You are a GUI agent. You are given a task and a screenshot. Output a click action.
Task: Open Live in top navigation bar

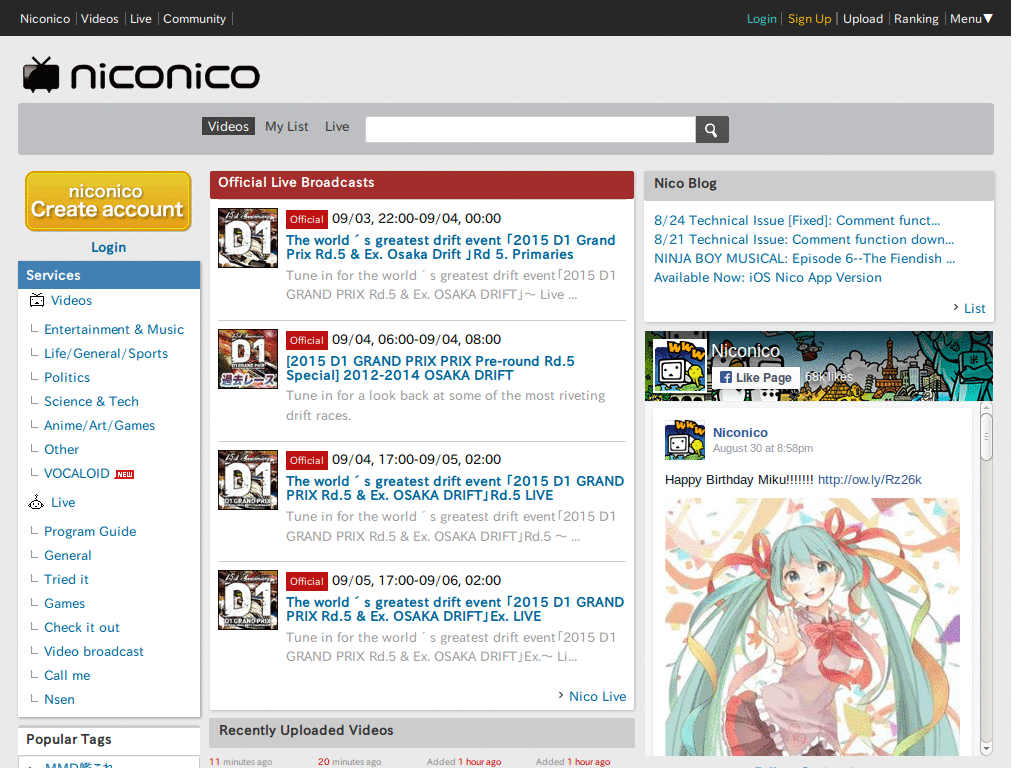pos(141,19)
